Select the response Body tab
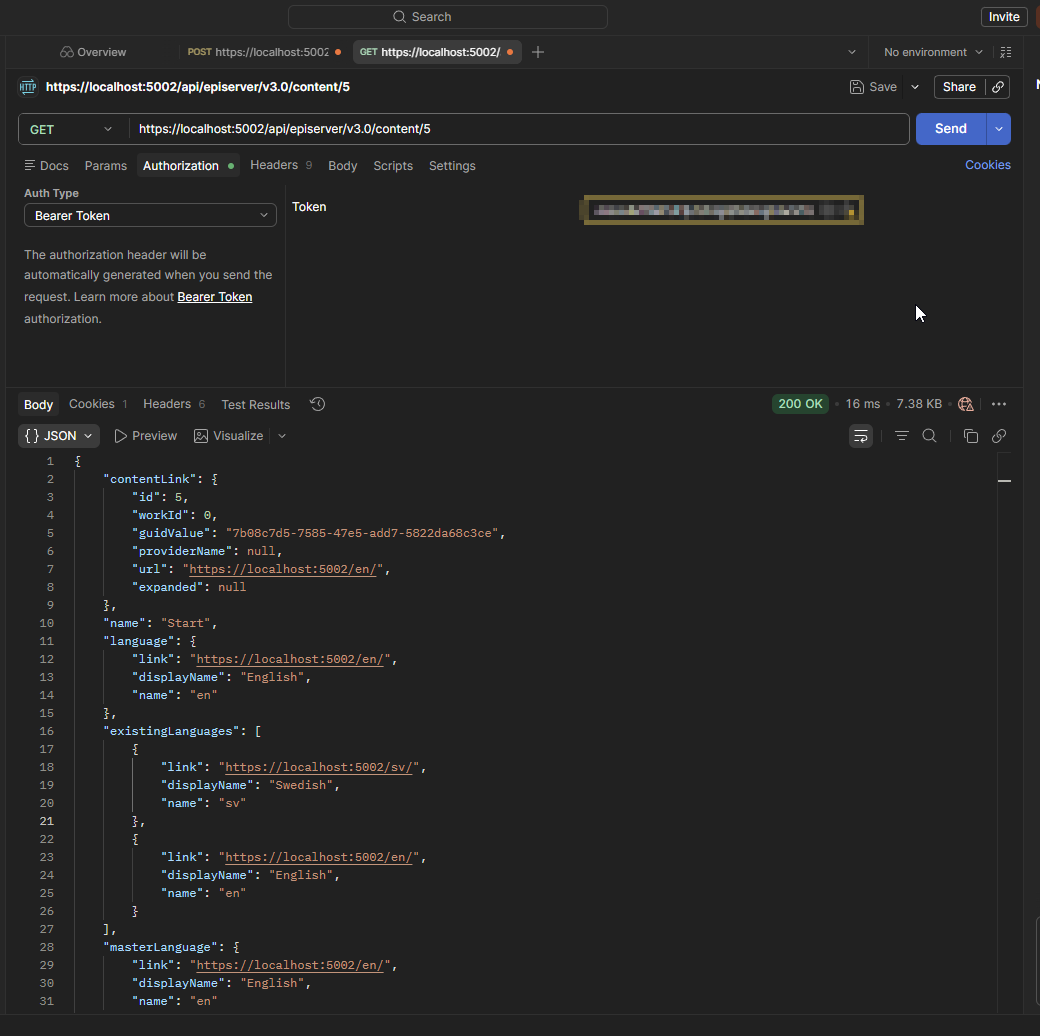This screenshot has width=1040, height=1036. pos(38,405)
